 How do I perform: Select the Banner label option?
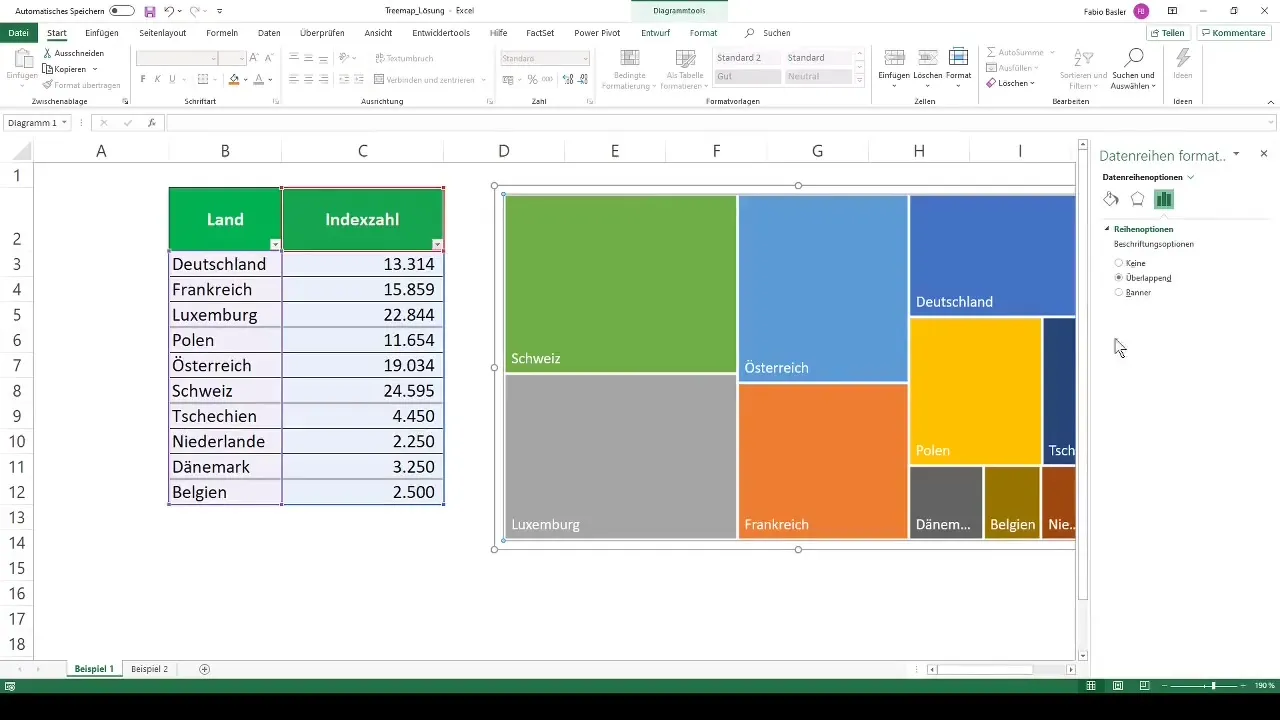coord(1119,292)
